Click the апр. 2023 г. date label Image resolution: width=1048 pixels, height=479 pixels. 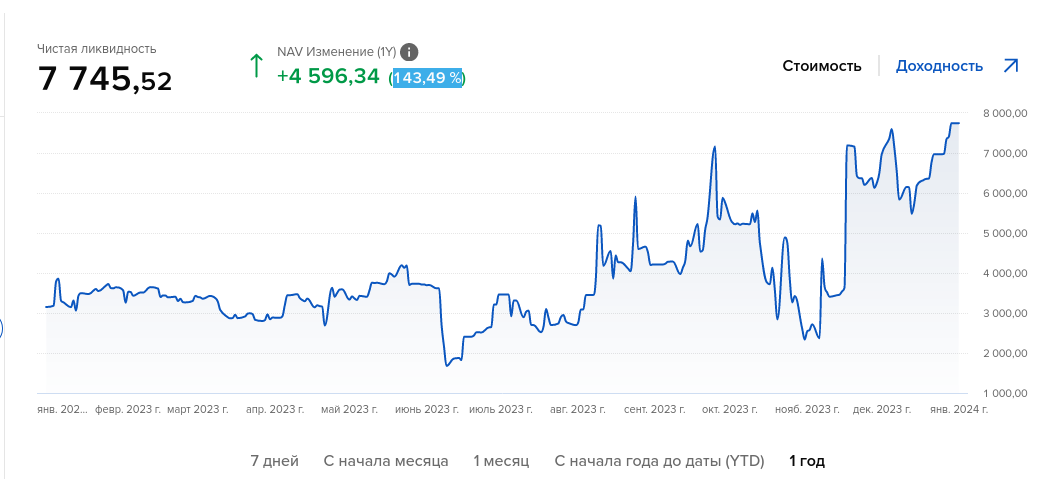(x=275, y=409)
